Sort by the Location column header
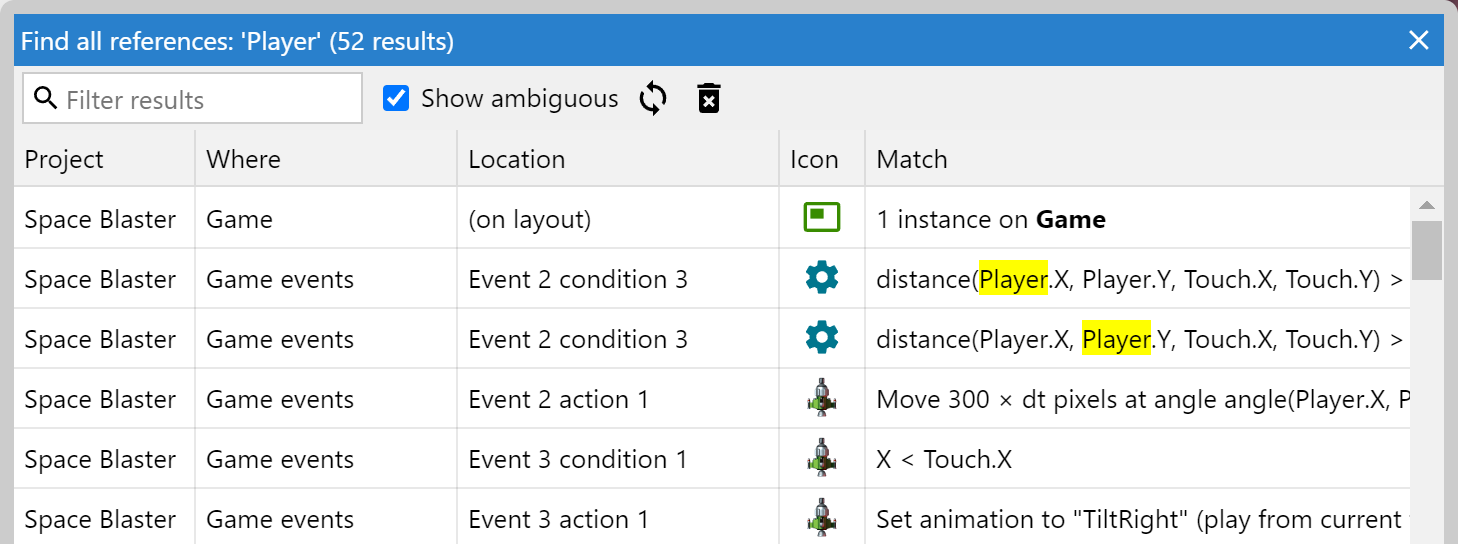 tap(516, 160)
